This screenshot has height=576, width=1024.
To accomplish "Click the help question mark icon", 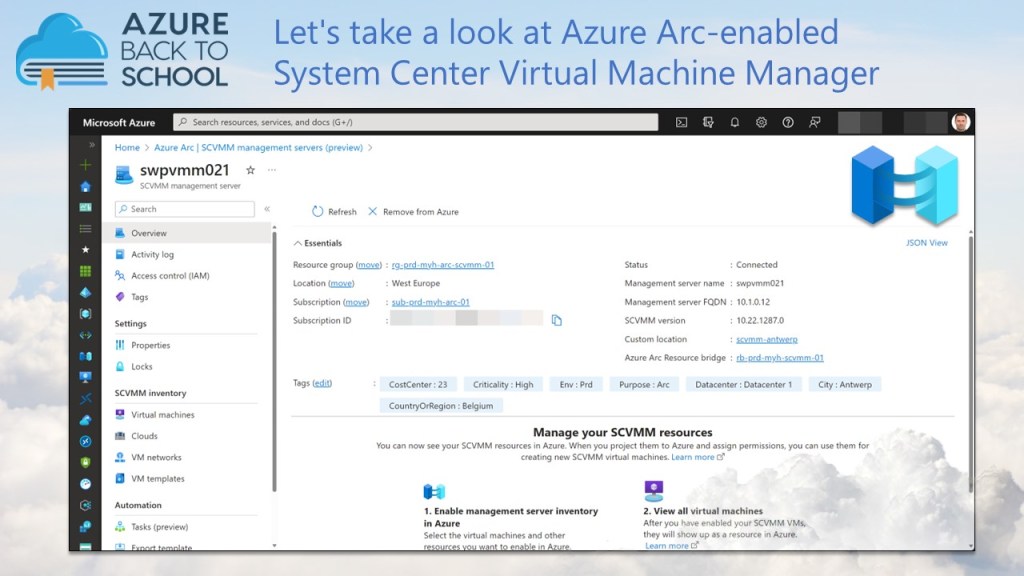I will [x=788, y=122].
